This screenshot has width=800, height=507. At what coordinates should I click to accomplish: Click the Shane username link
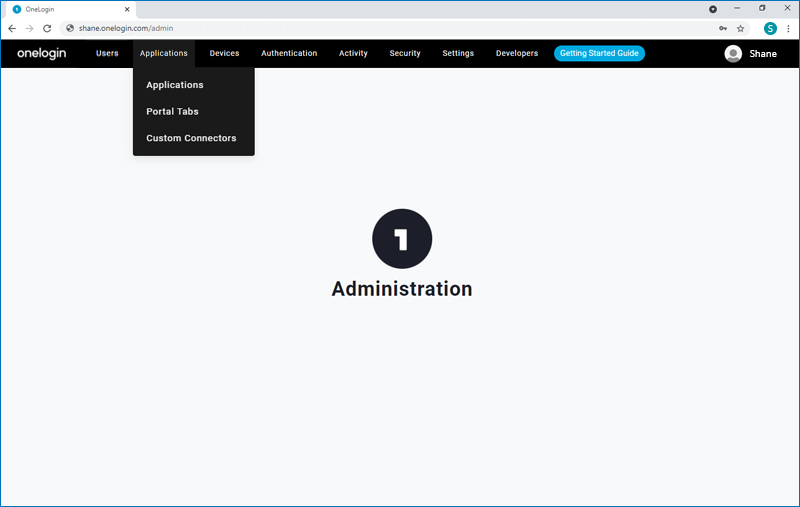pos(763,54)
